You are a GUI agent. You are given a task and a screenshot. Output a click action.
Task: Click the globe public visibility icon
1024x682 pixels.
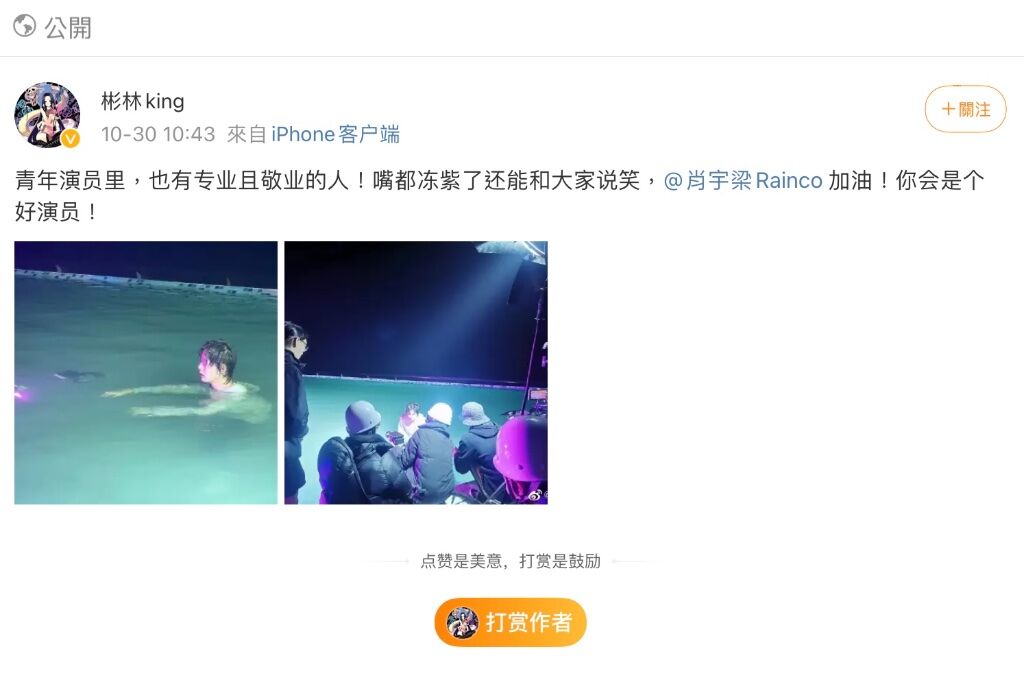click(x=25, y=26)
